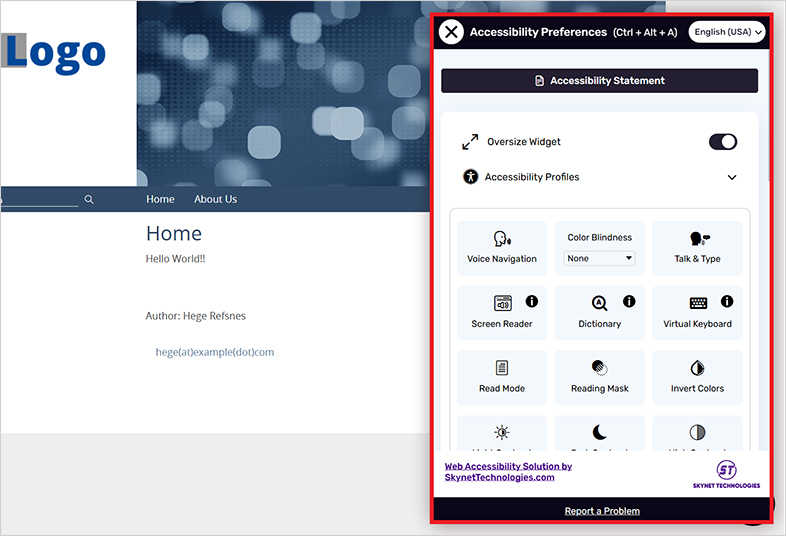The width and height of the screenshot is (786, 536).
Task: Toggle the Oversize Widget switch
Action: (x=722, y=142)
